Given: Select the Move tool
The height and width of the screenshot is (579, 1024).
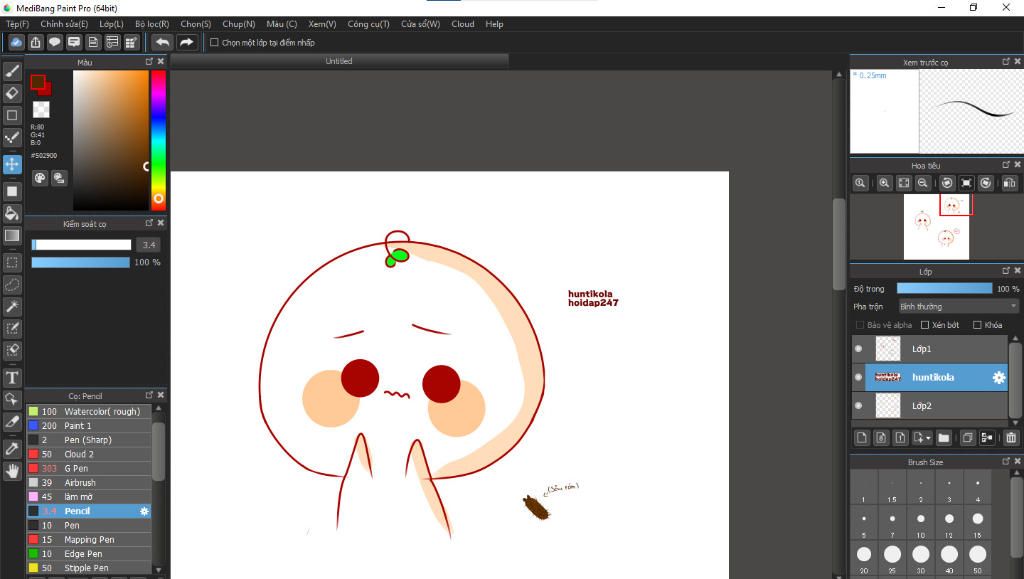Looking at the screenshot, I should [12, 164].
